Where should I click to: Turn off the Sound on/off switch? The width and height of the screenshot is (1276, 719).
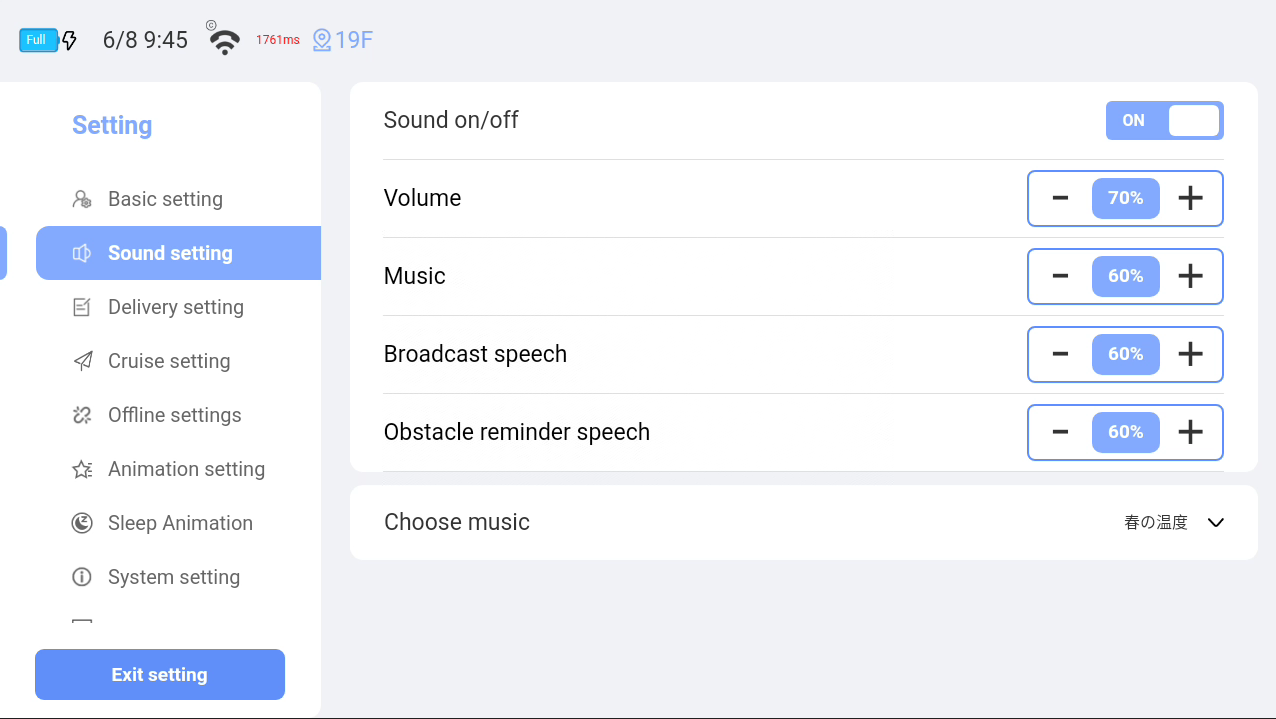[x=1164, y=121]
